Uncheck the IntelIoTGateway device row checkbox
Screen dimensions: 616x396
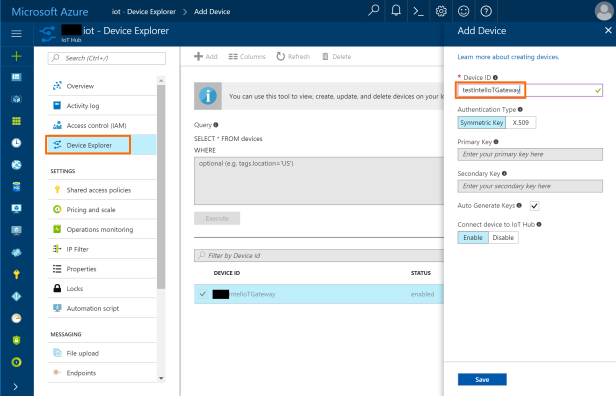click(x=203, y=294)
